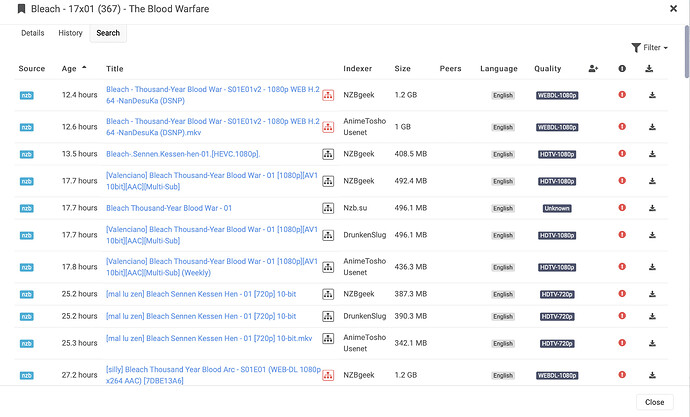Sort results by Age column
Image resolution: width=690 pixels, height=417 pixels.
(x=69, y=69)
